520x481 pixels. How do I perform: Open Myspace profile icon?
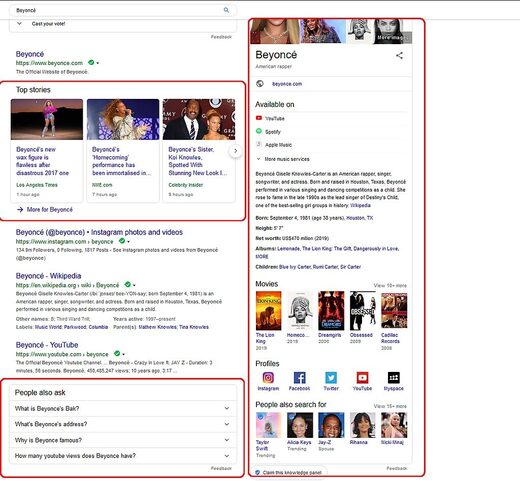click(394, 377)
